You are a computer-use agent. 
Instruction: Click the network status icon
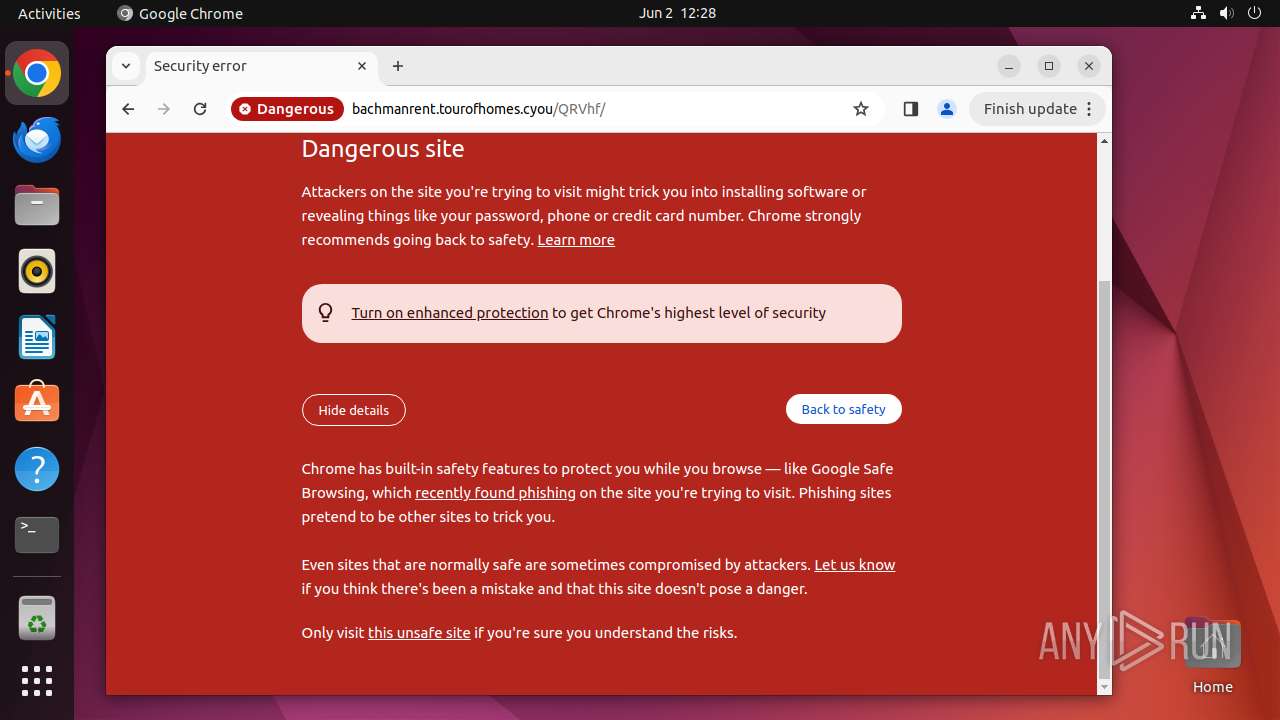1199,13
